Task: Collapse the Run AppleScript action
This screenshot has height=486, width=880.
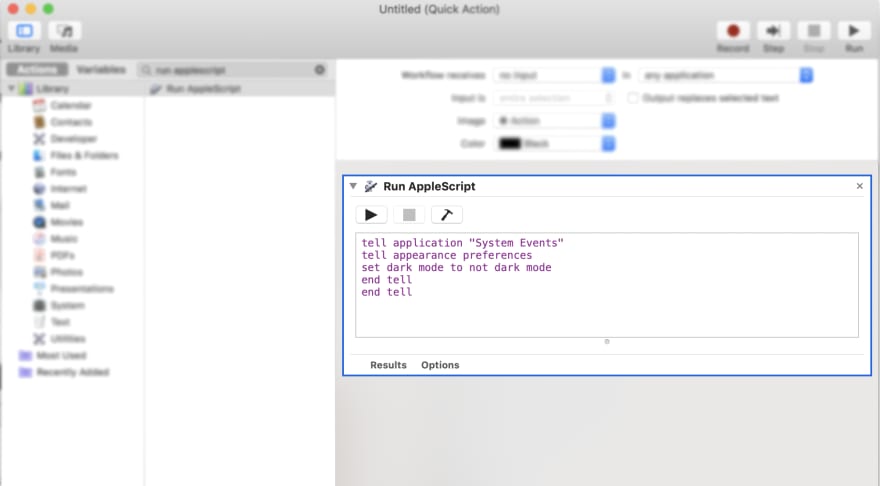Action: (353, 186)
